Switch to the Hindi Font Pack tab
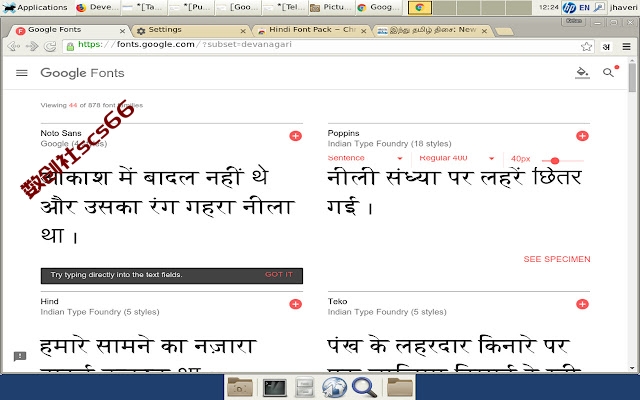 click(312, 30)
